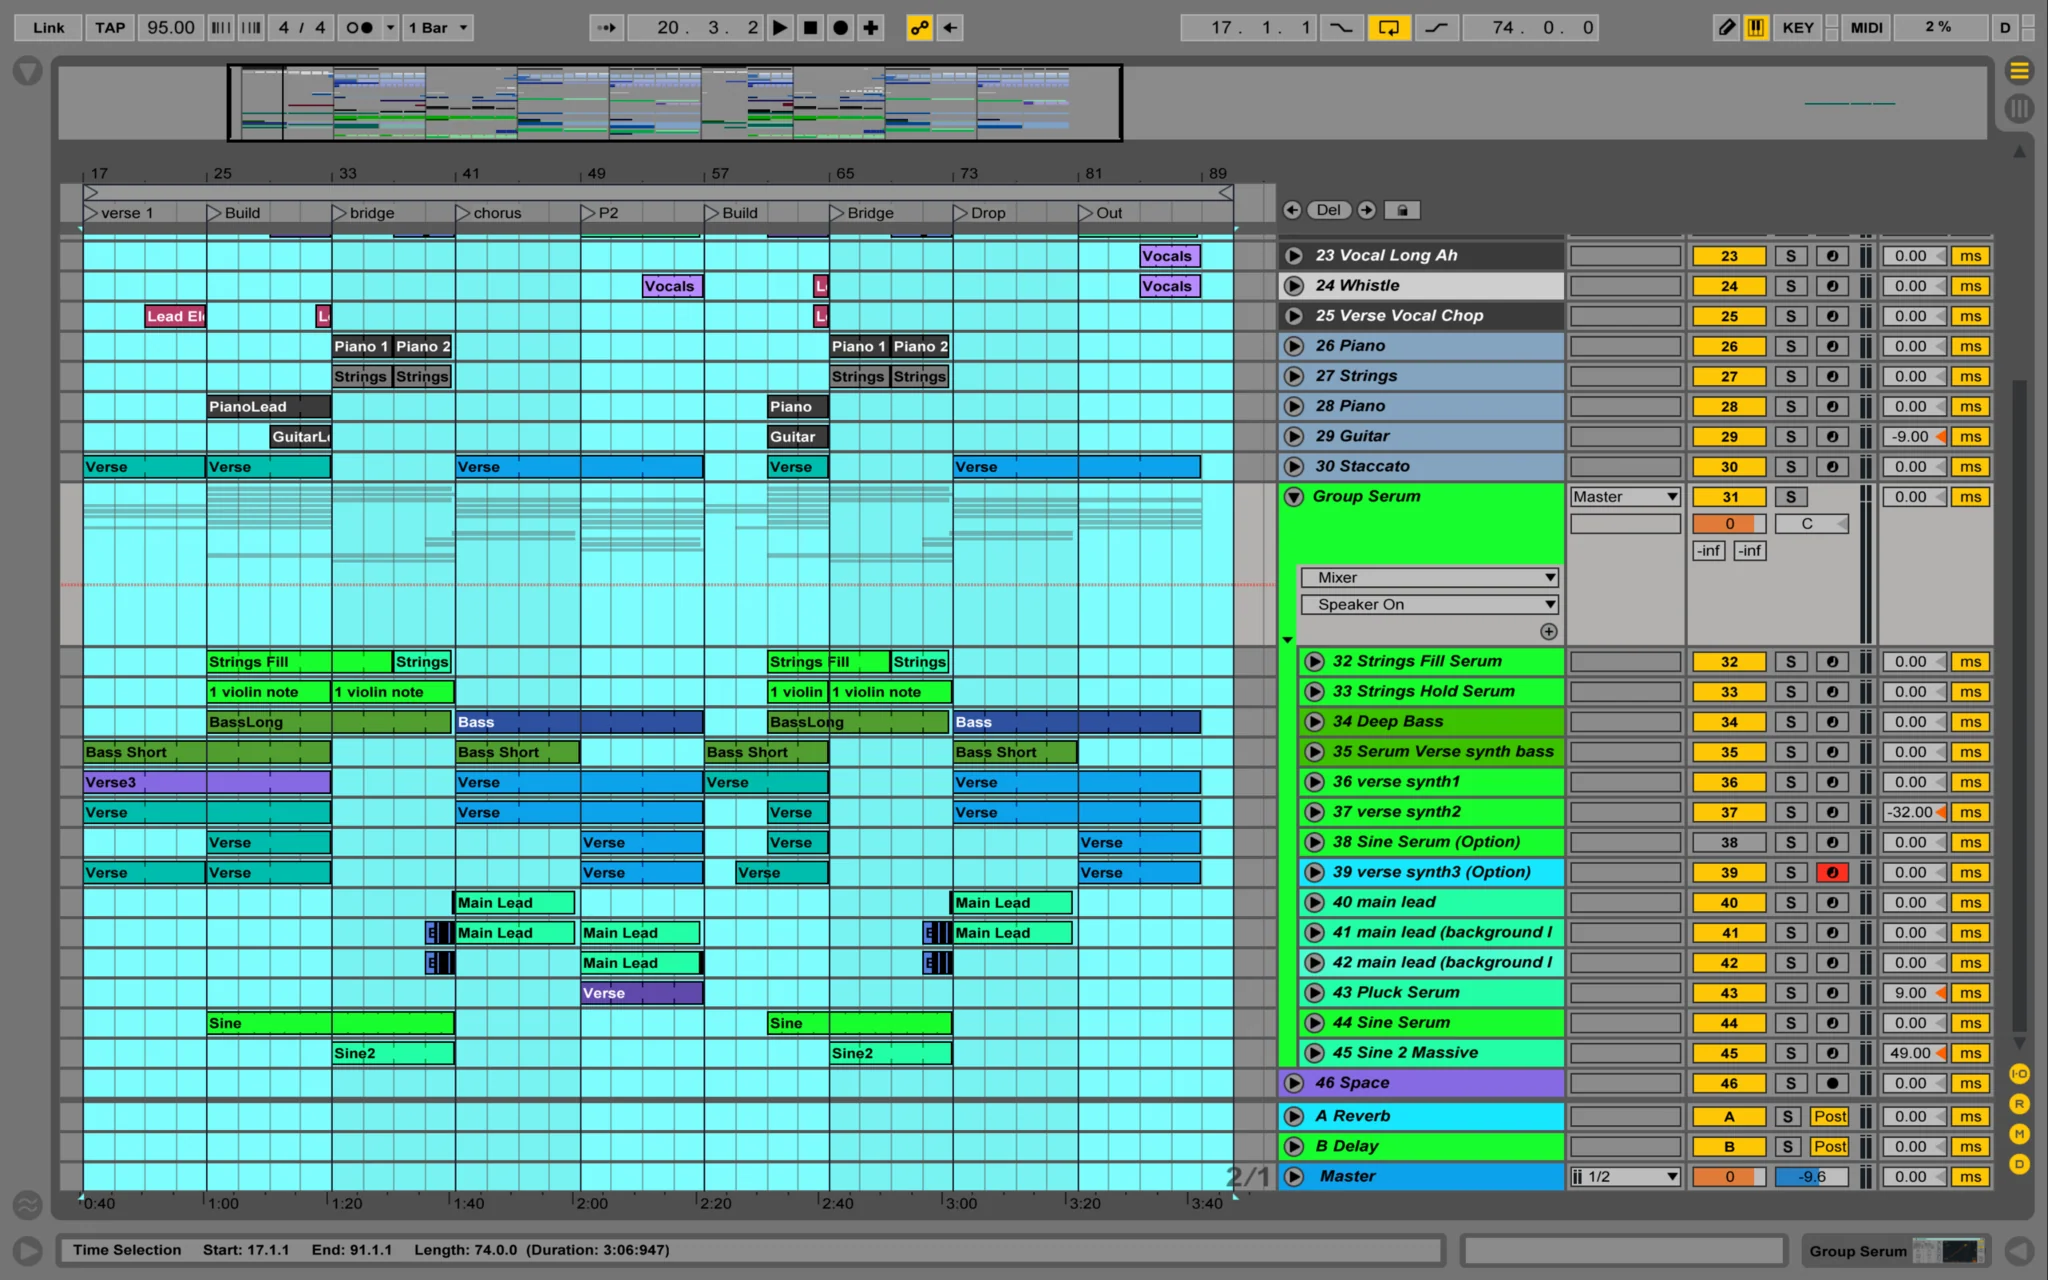
Task: Toggle track activator 38
Action: 1729,843
